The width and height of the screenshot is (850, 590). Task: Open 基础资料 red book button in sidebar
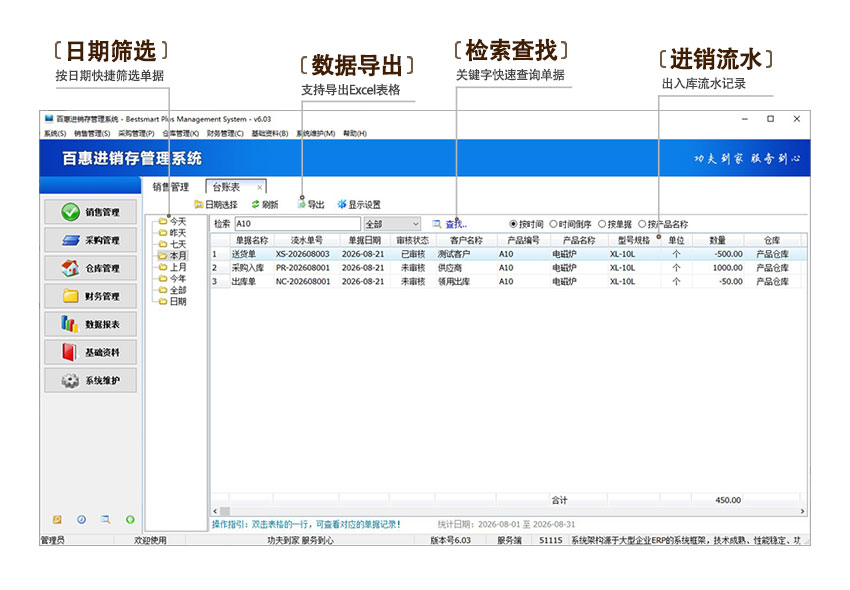click(91, 352)
